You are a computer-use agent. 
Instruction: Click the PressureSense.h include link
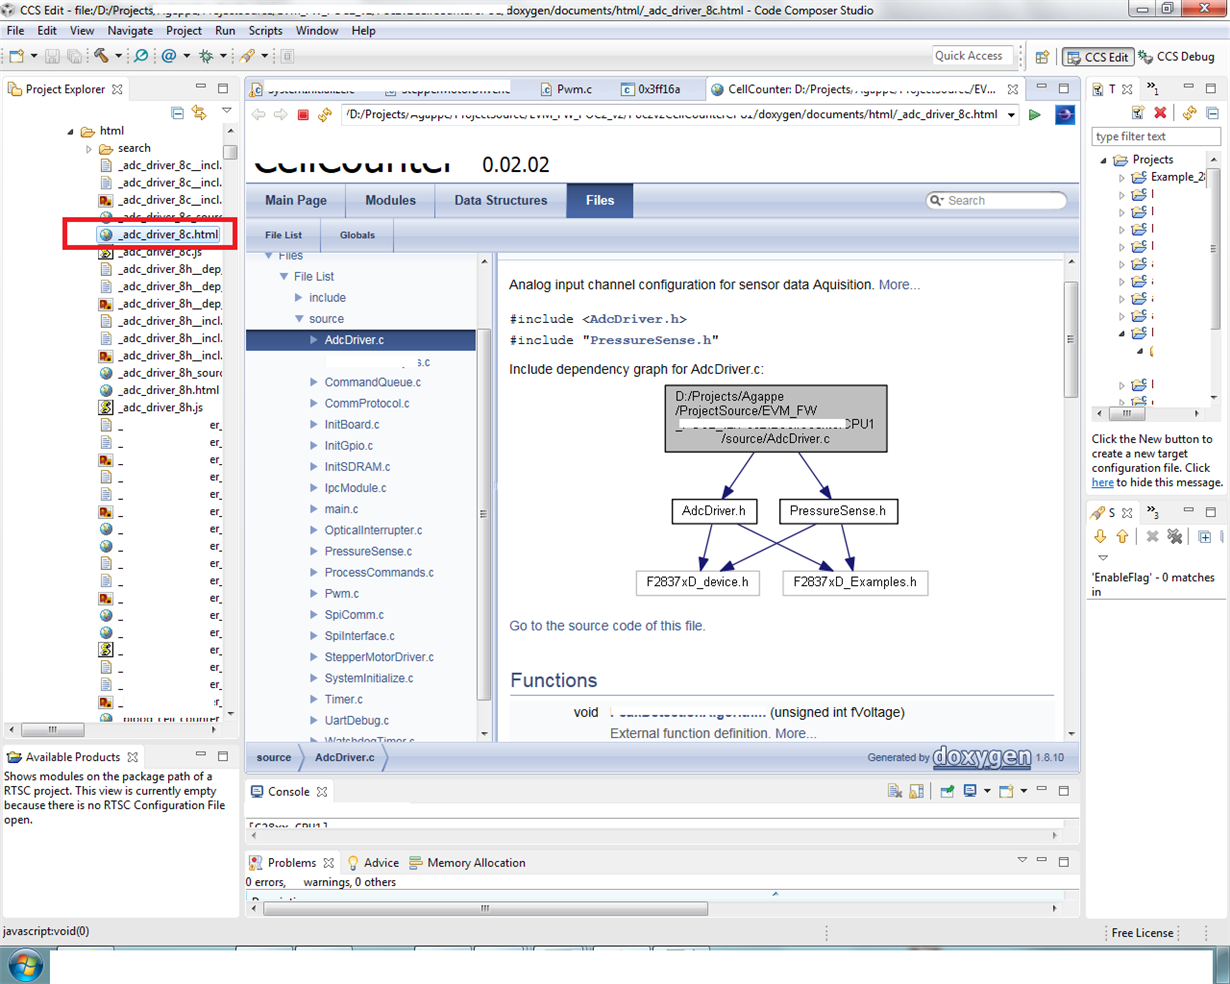tap(649, 340)
